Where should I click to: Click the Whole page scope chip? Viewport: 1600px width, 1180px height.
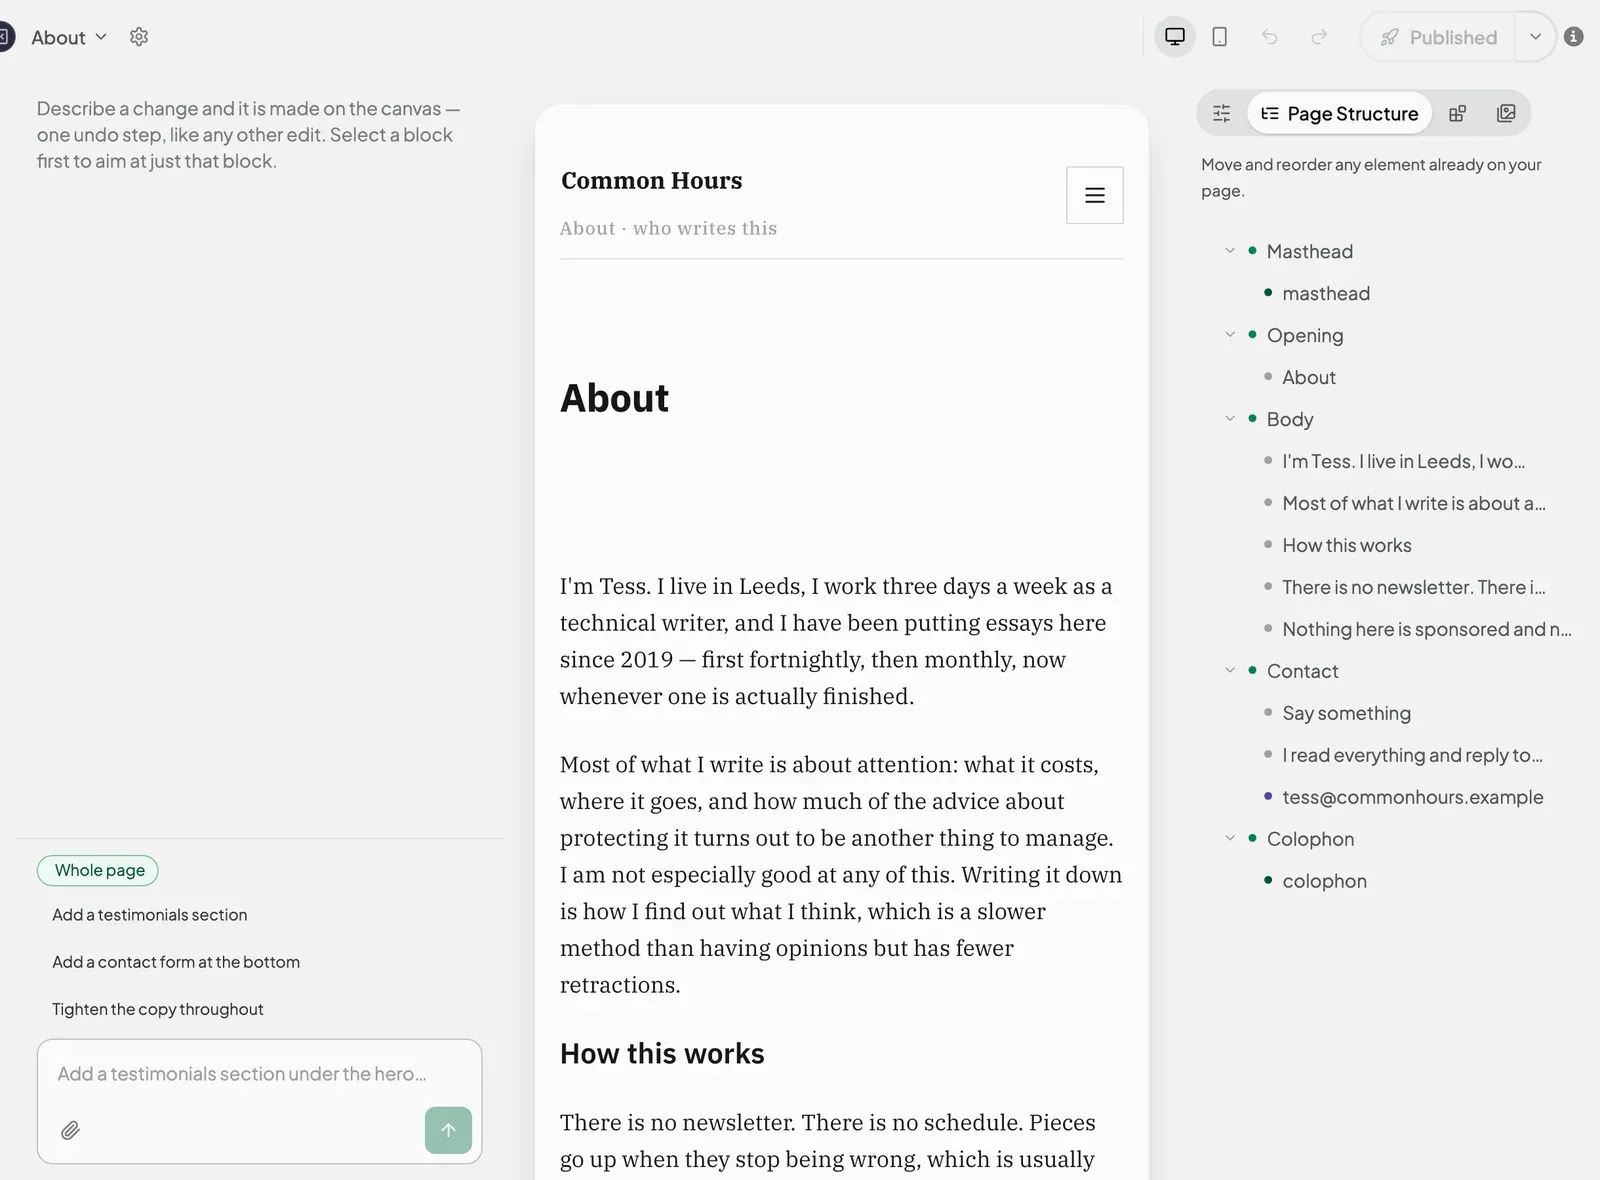98,870
